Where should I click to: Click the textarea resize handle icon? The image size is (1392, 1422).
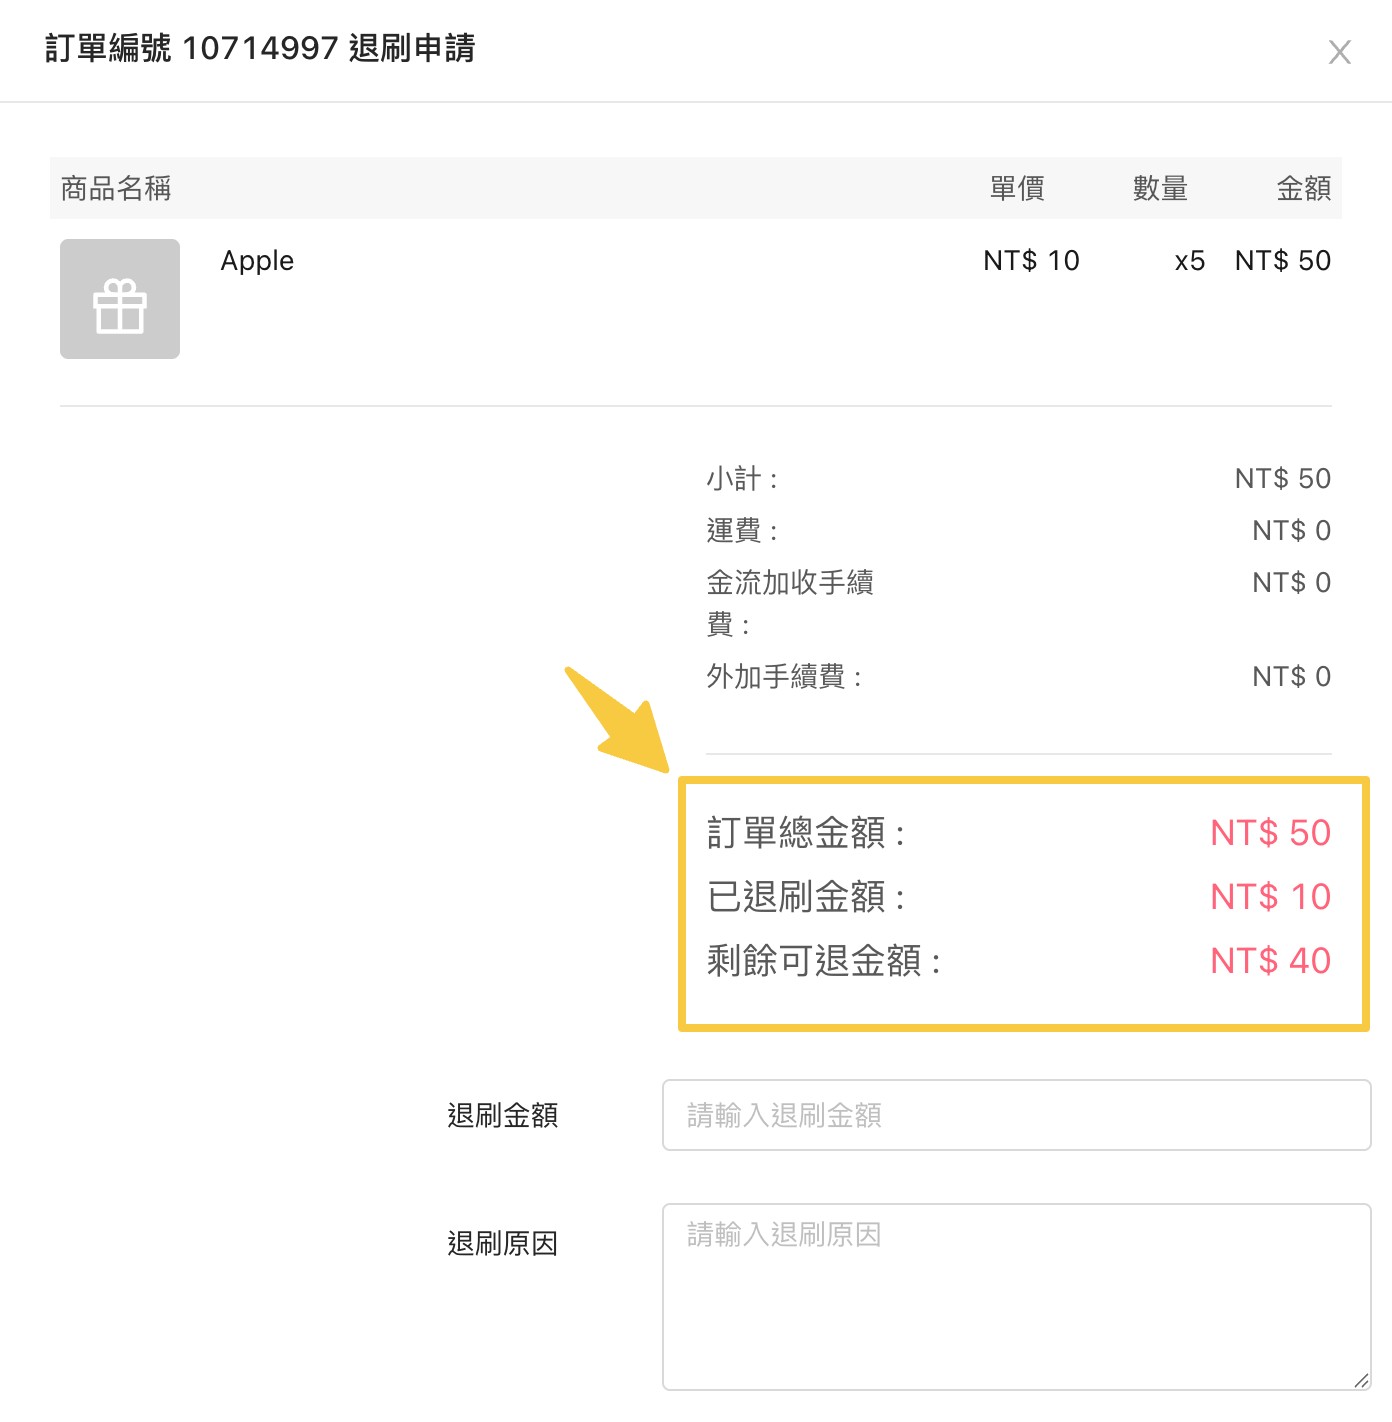pos(1361,1381)
